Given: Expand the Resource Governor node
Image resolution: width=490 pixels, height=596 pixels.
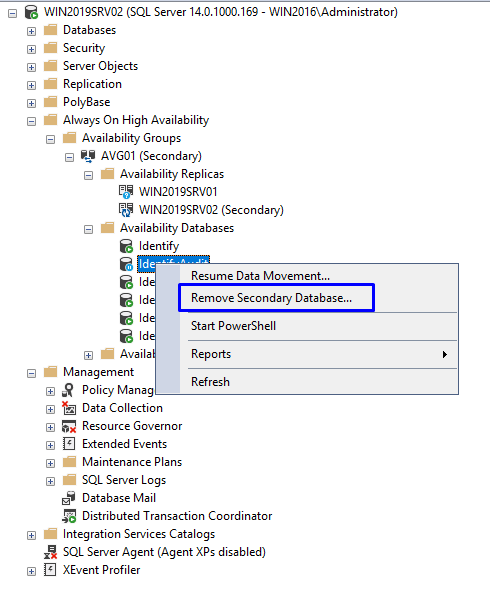Looking at the screenshot, I should click(51, 428).
